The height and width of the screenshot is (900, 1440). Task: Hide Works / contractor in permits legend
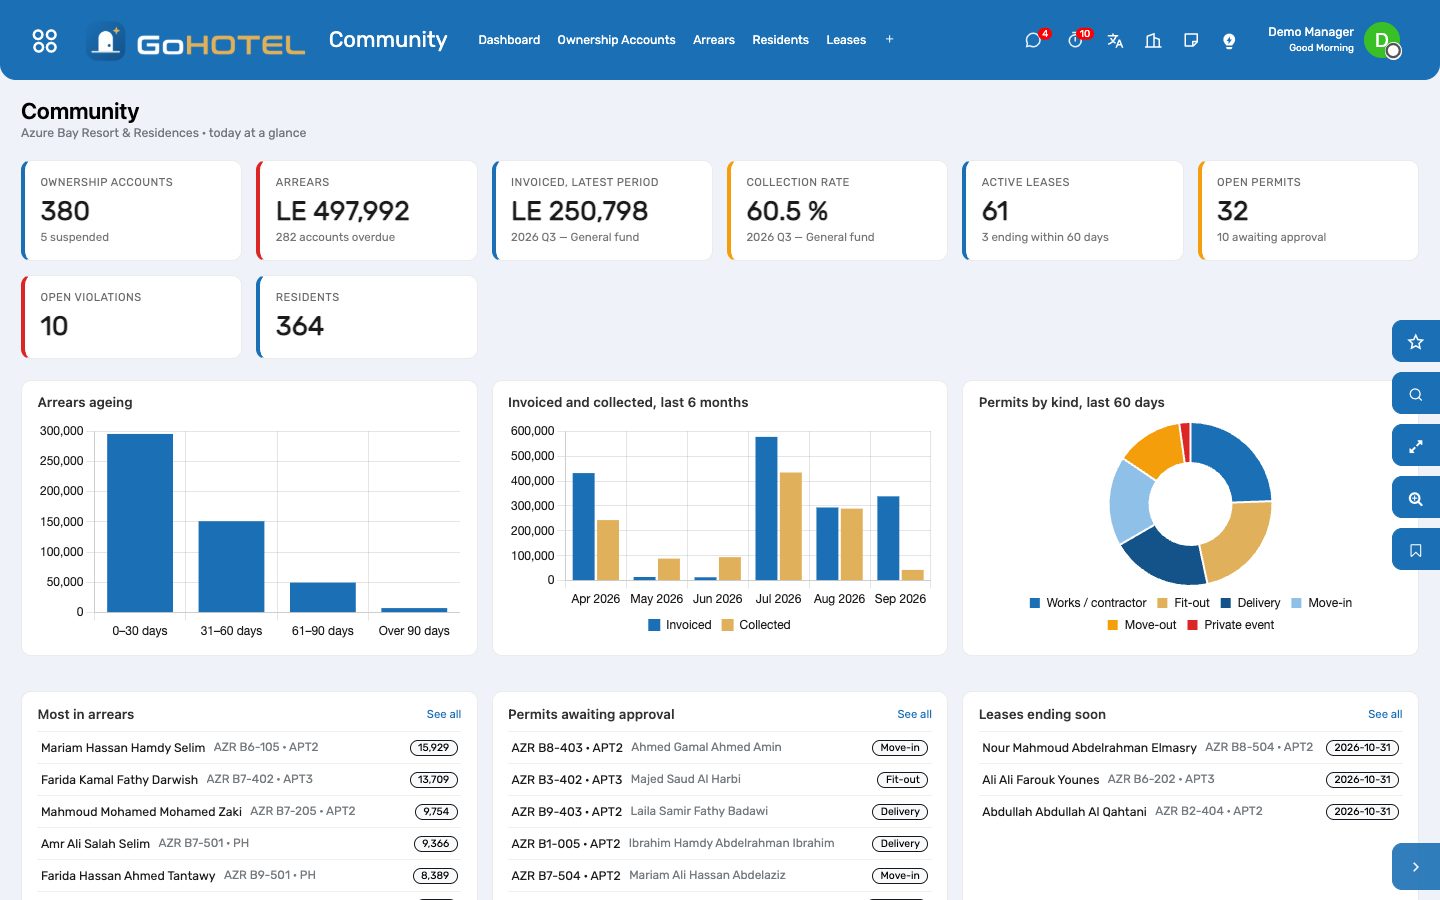1088,603
